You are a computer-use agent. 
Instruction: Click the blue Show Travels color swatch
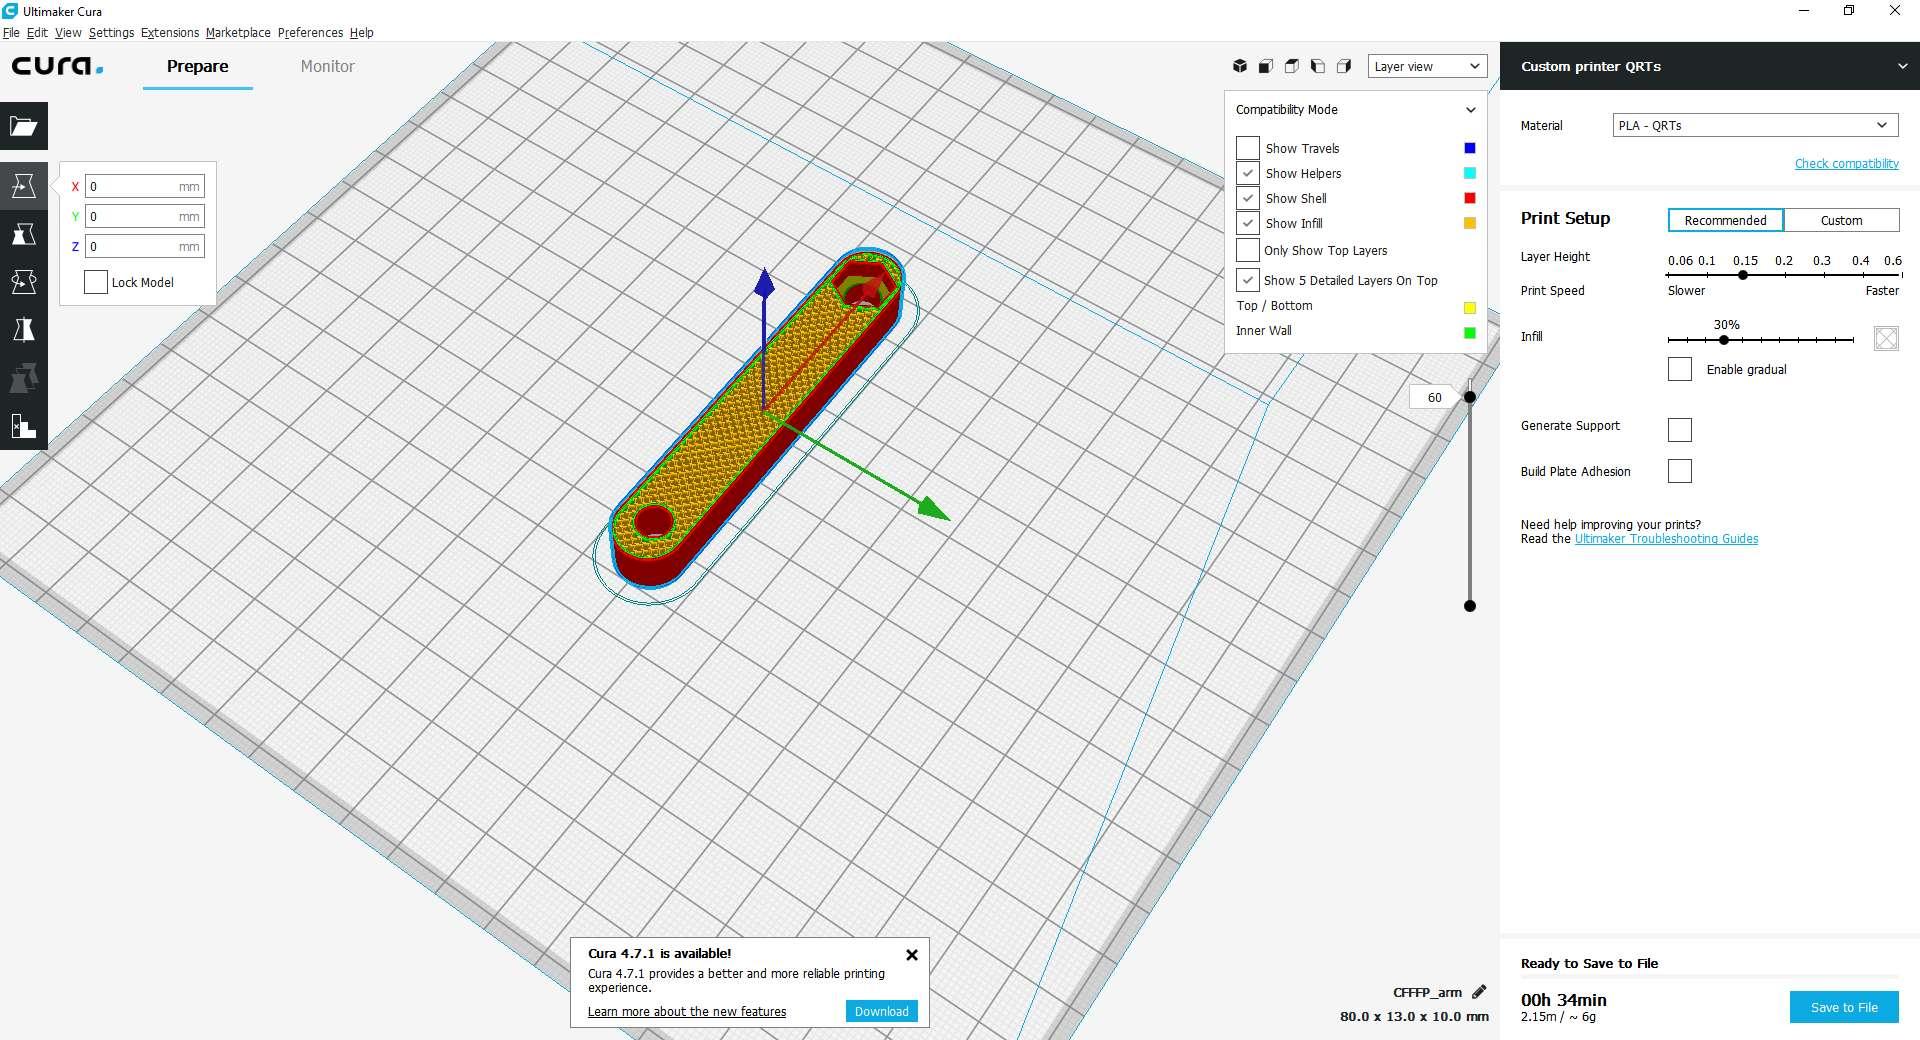[1470, 148]
